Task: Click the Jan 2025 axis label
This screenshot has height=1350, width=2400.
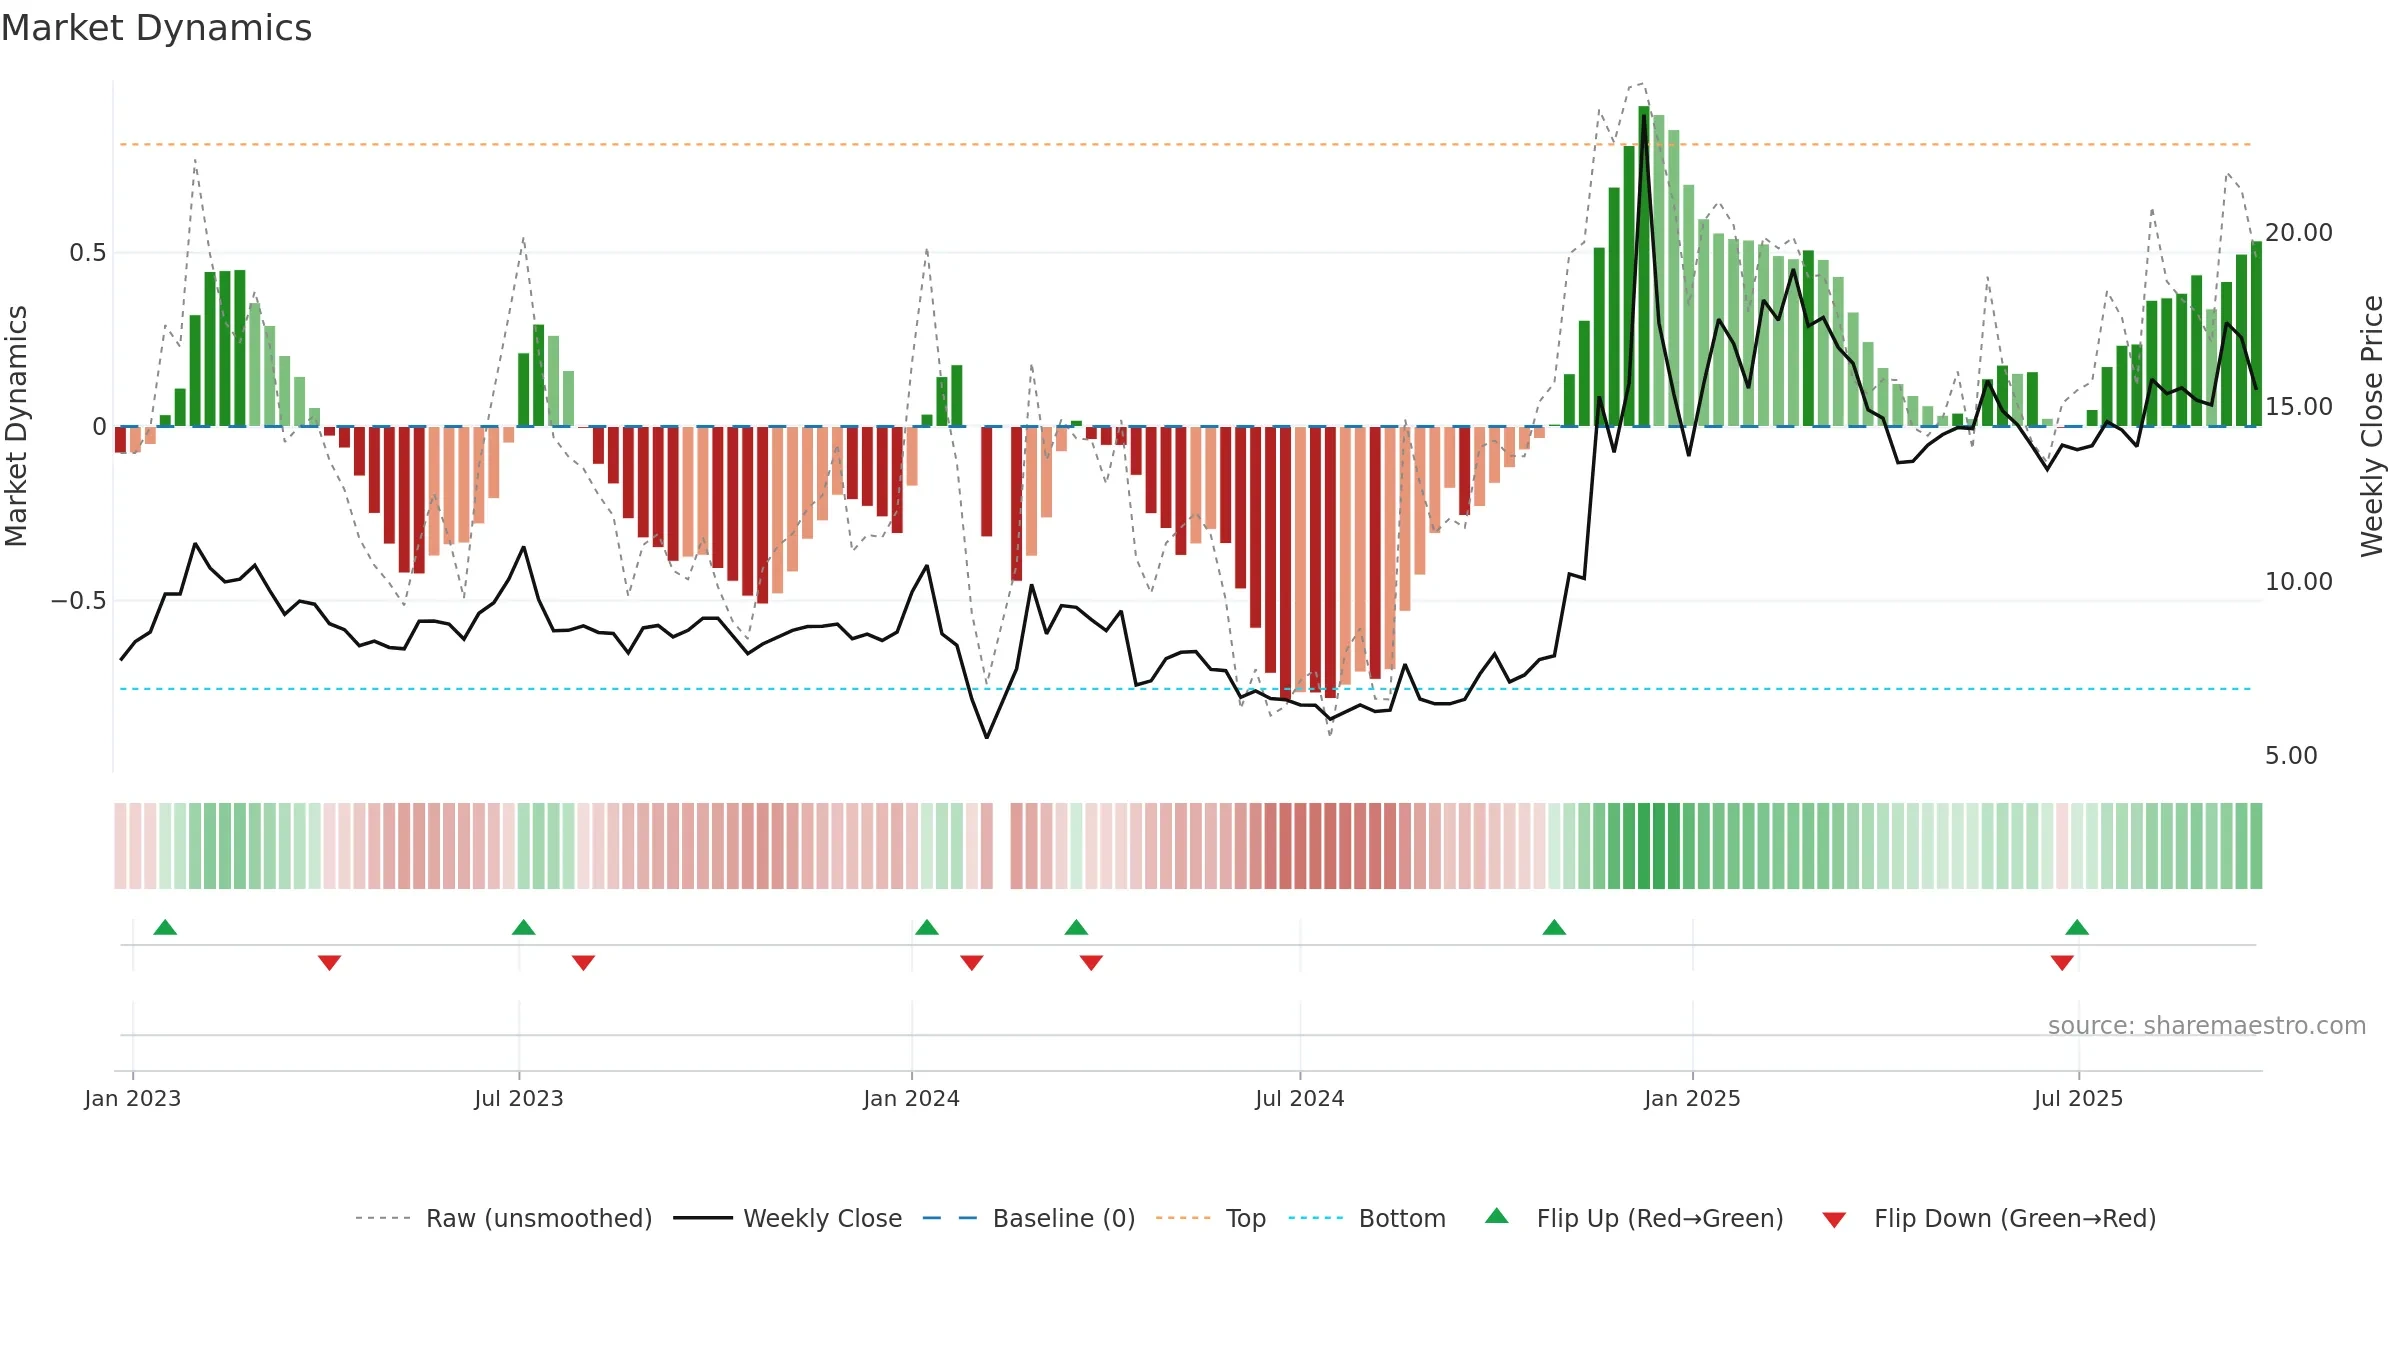Action: pos(1693,1099)
